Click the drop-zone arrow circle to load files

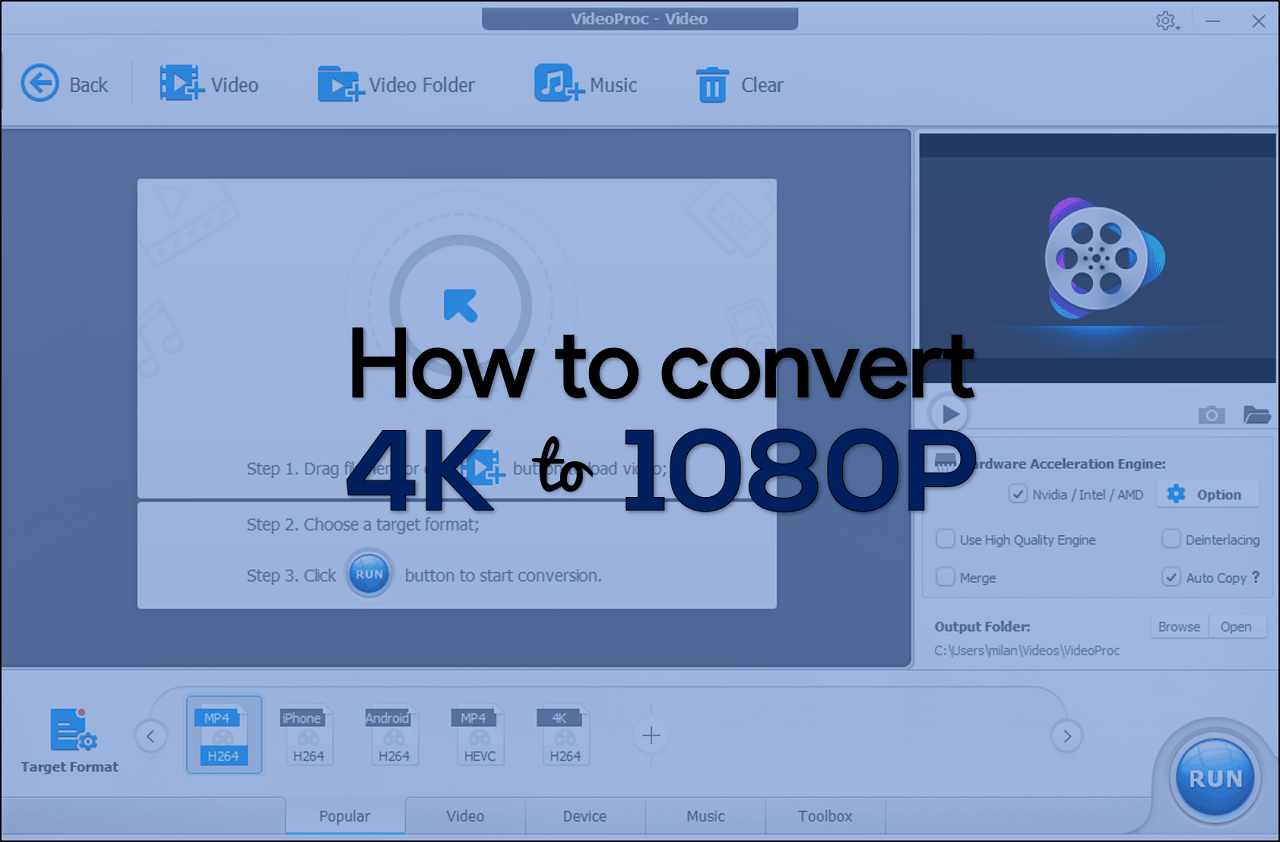460,304
